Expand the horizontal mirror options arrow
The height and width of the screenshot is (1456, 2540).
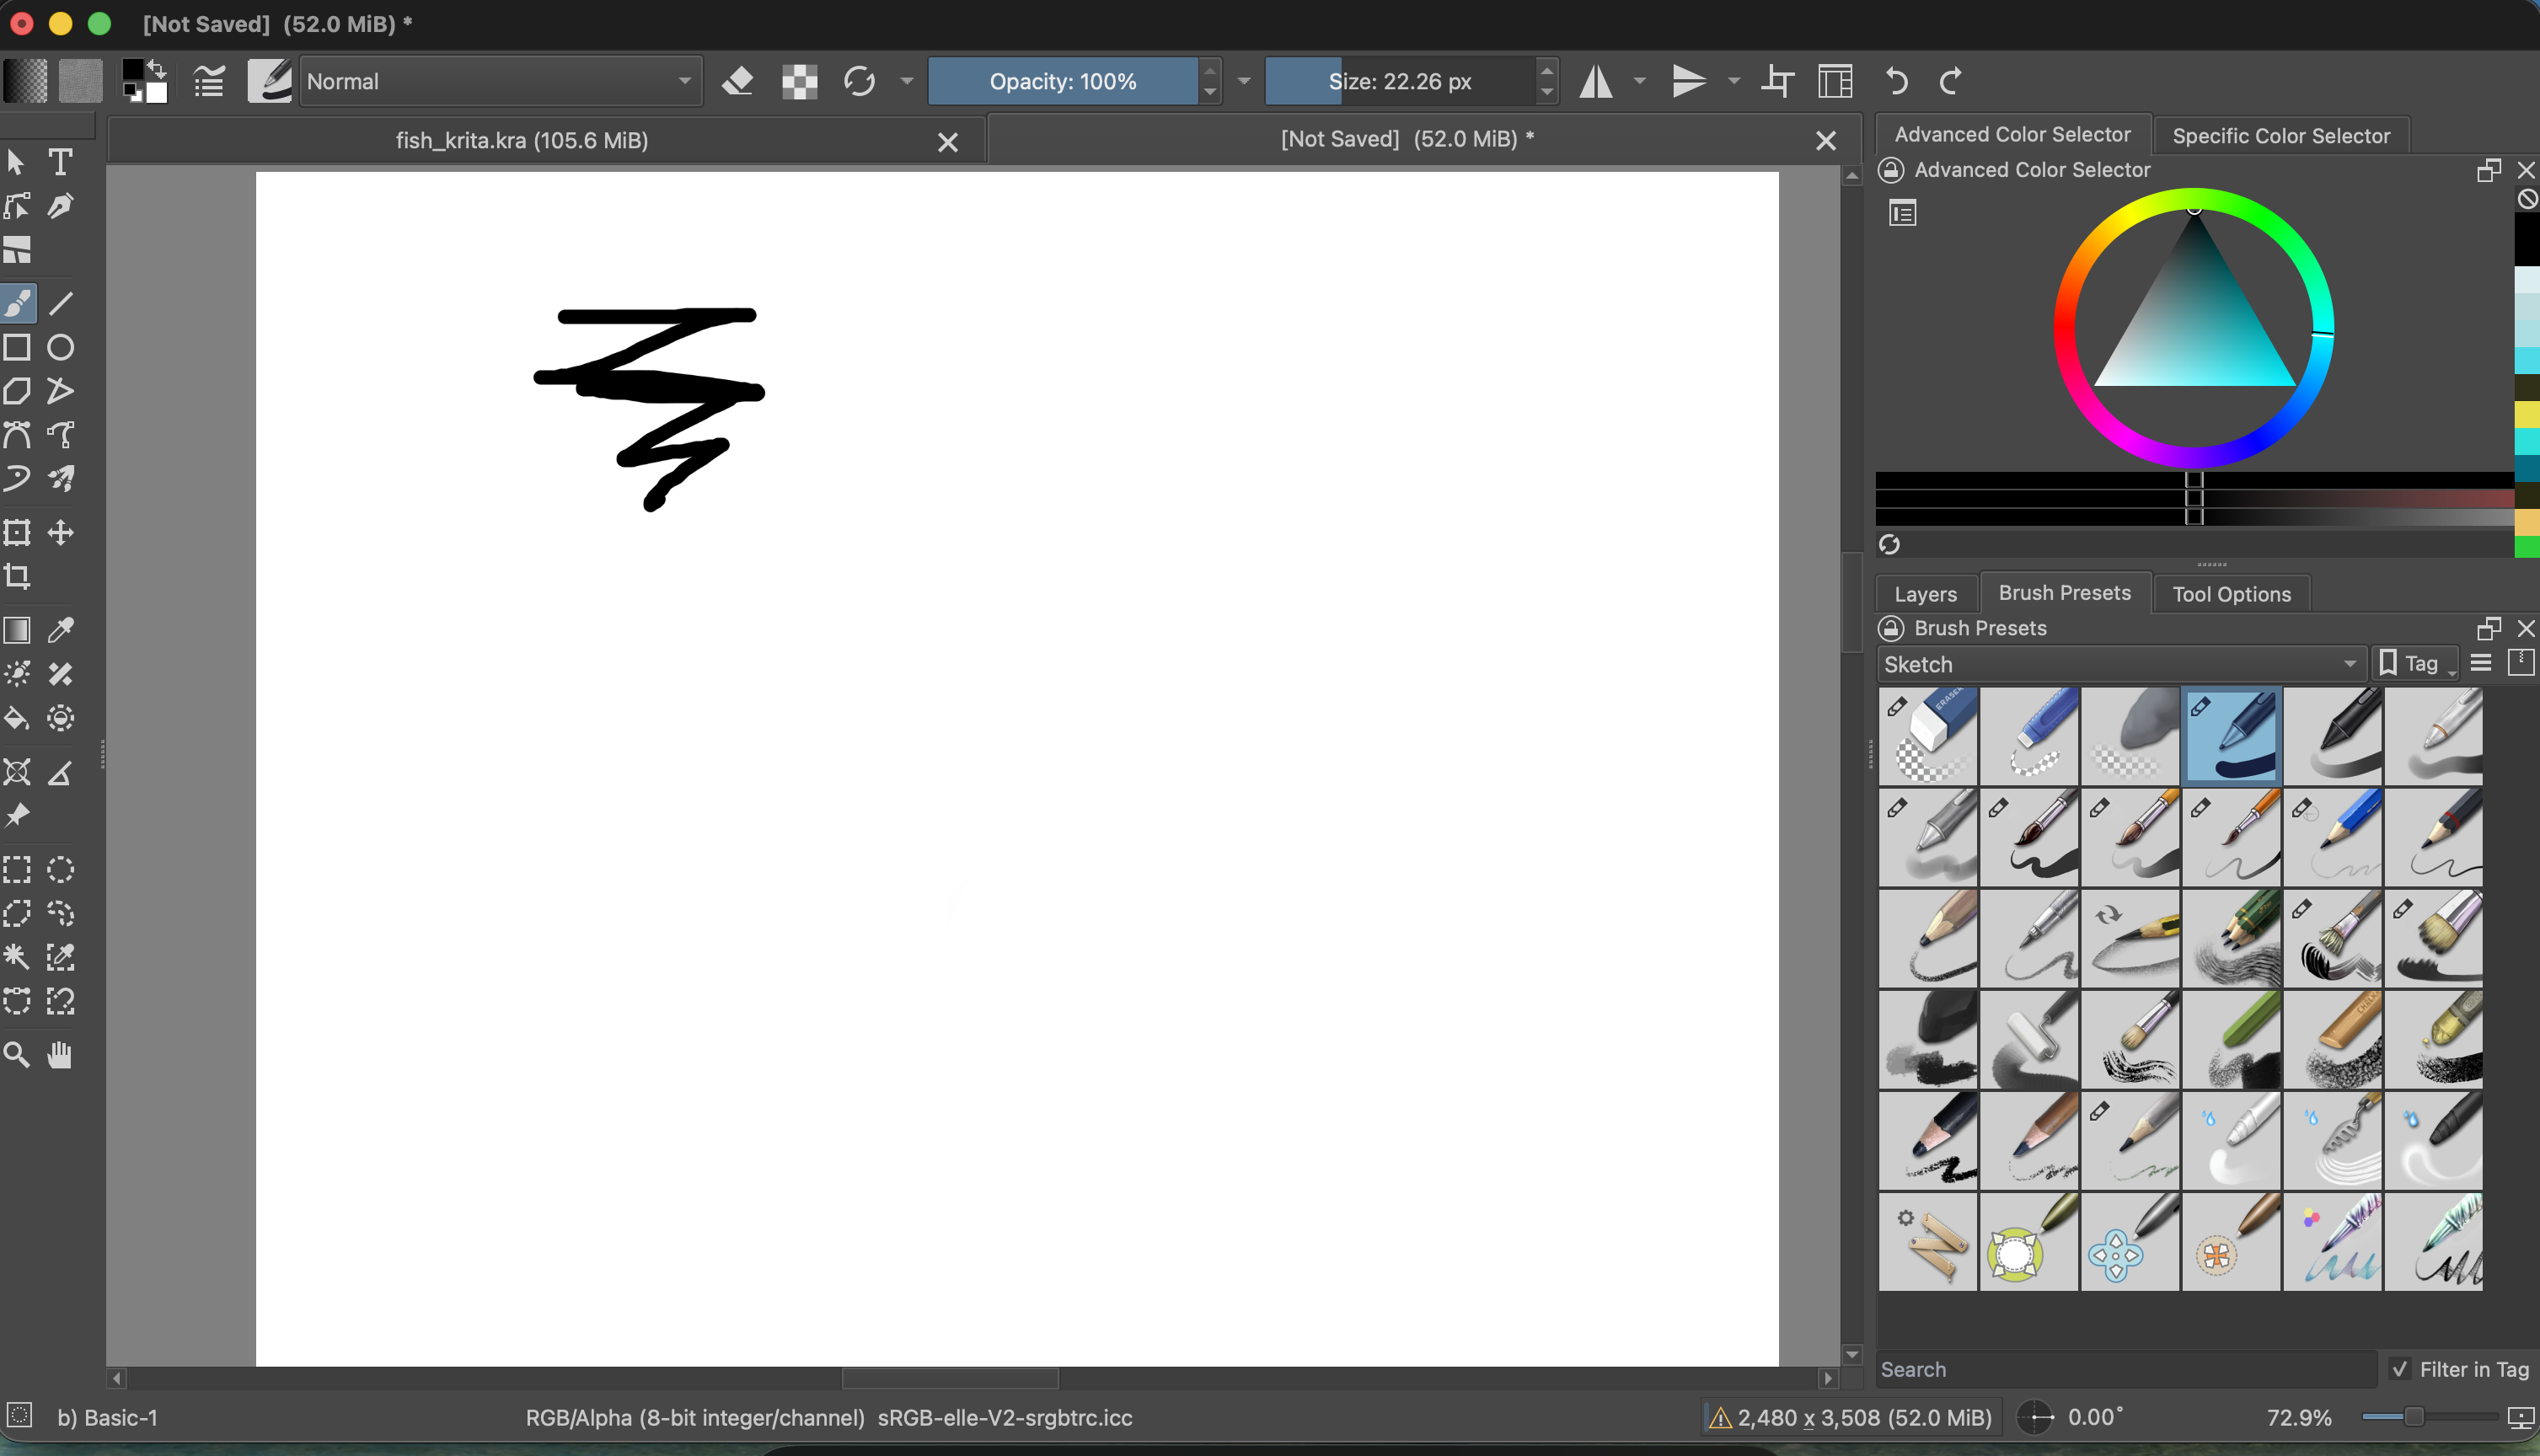(1640, 81)
